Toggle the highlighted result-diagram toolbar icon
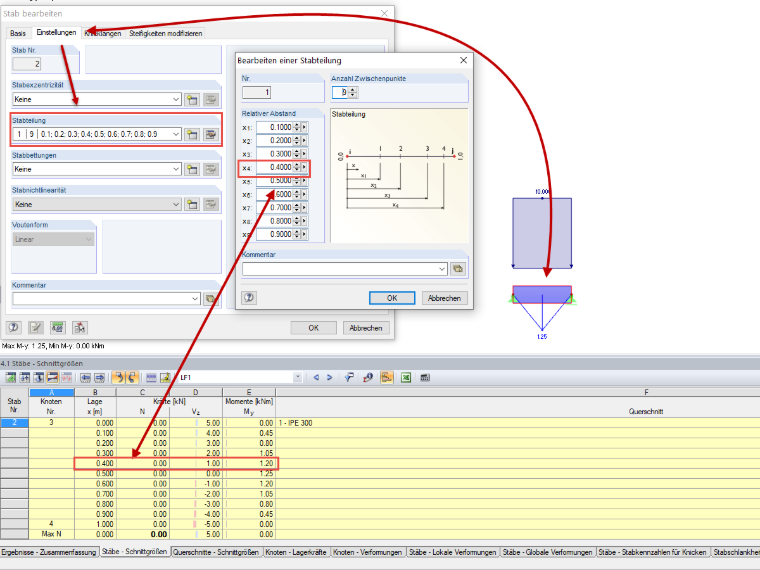Viewport: 760px width, 570px height. click(x=53, y=378)
